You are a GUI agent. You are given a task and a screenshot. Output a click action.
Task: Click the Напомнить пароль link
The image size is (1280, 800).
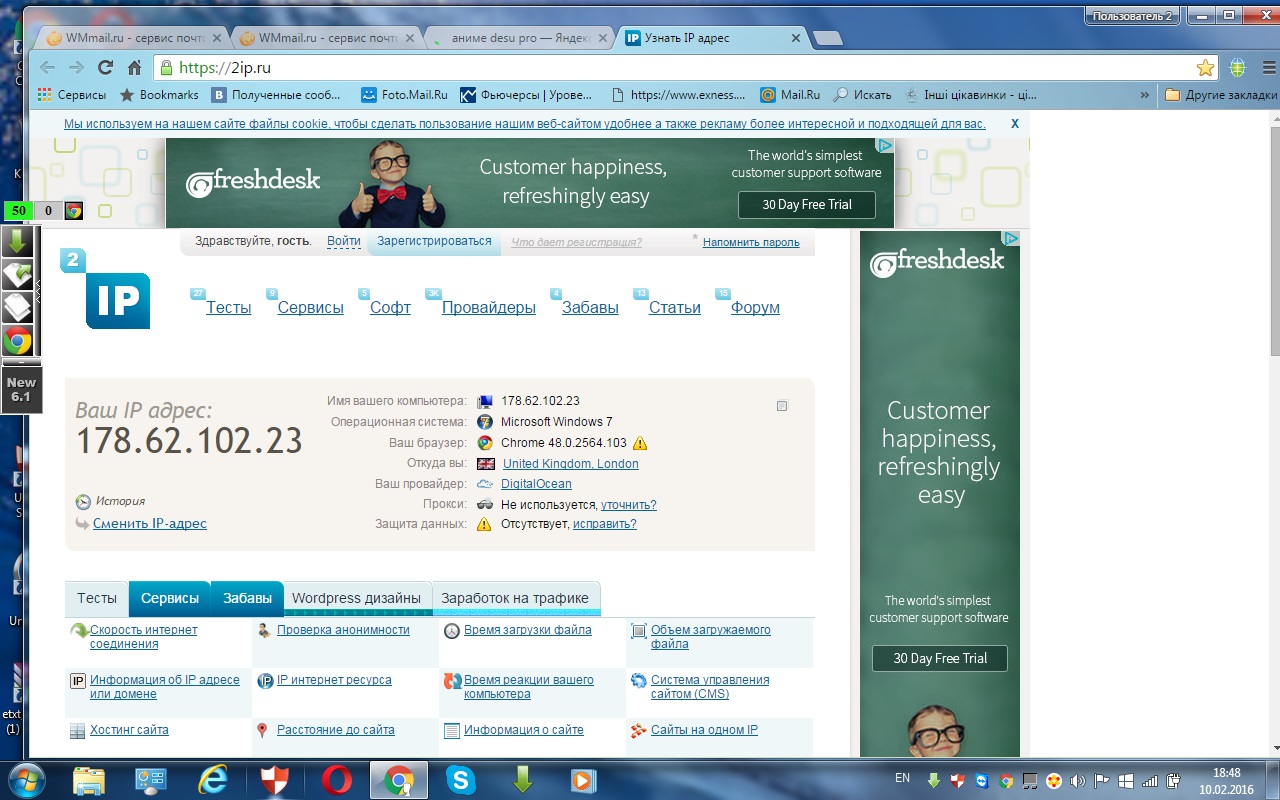point(751,242)
